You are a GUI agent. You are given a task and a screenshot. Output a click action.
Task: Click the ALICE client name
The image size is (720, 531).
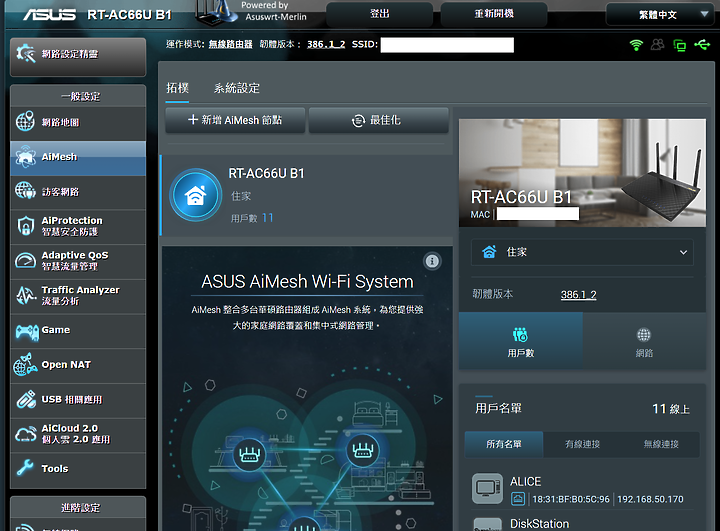coord(525,481)
